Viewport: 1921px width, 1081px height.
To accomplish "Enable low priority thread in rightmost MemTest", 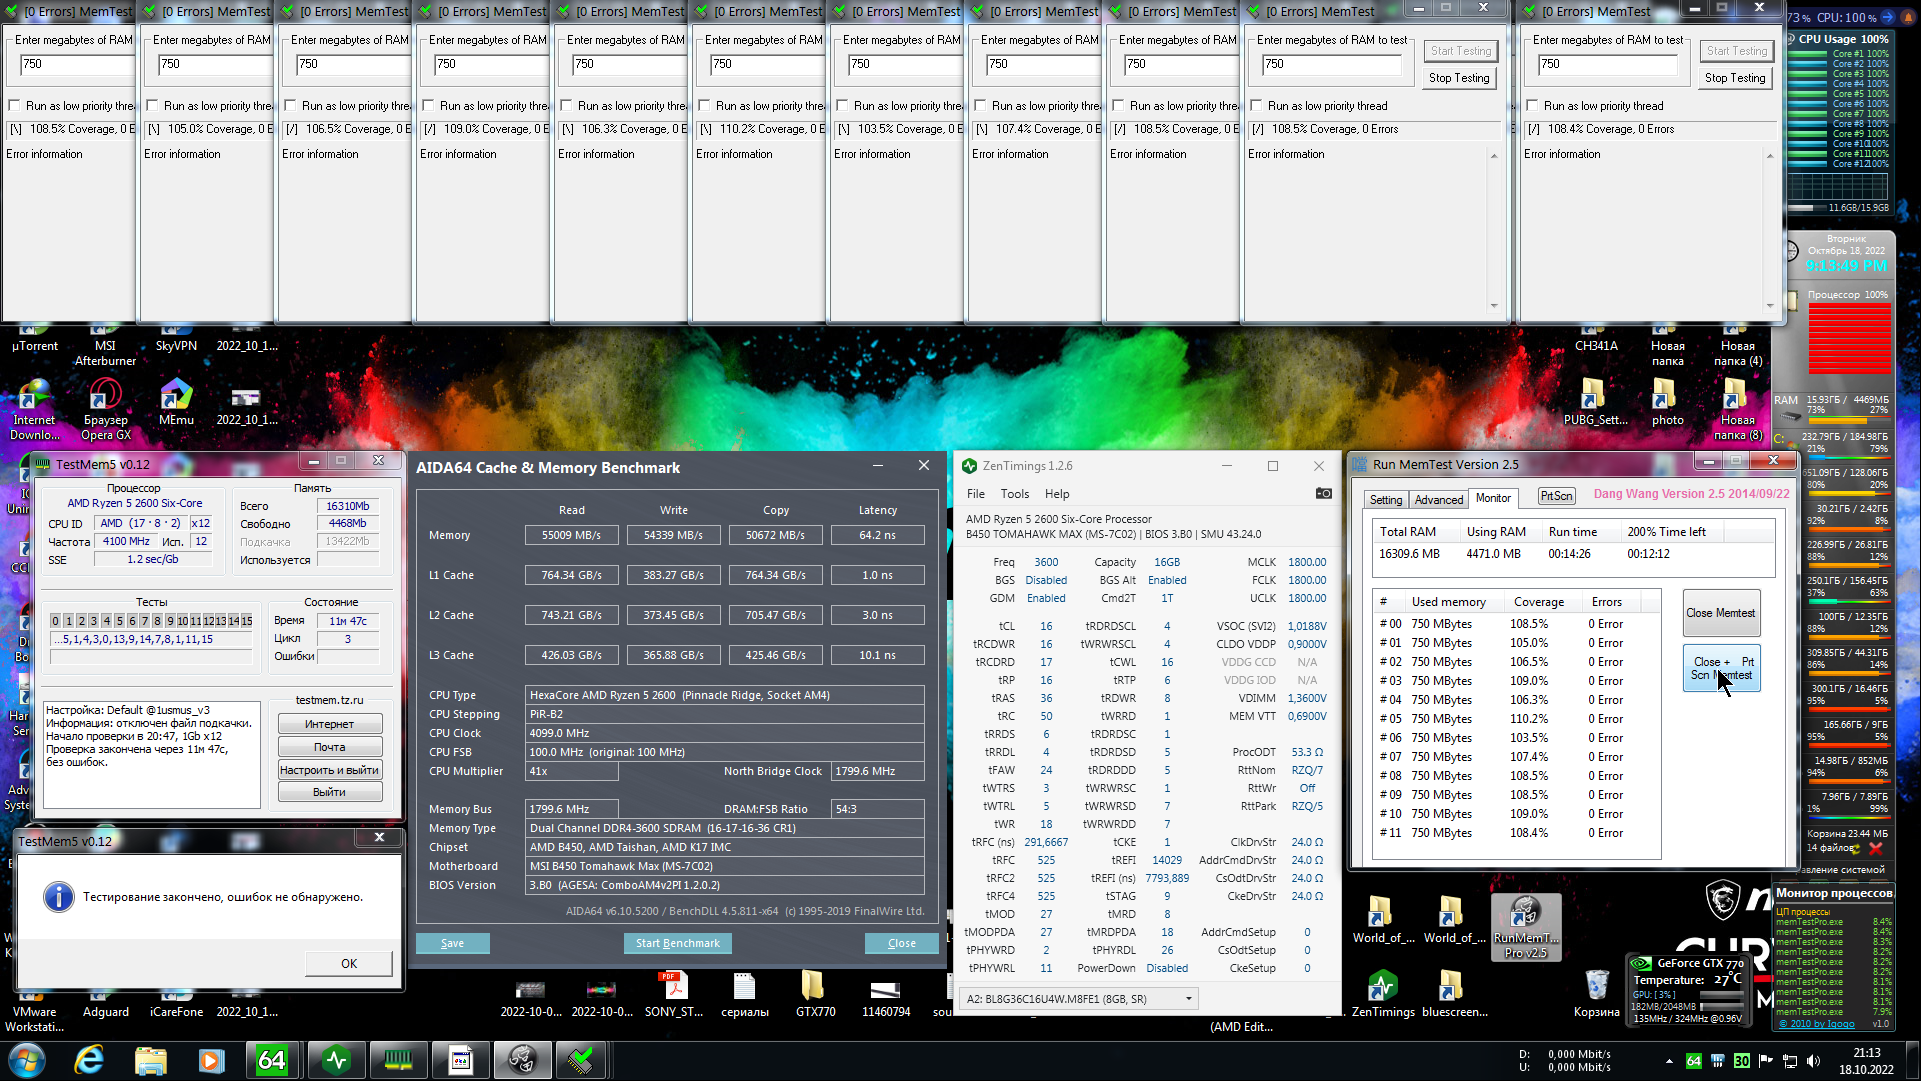I will (x=1532, y=106).
